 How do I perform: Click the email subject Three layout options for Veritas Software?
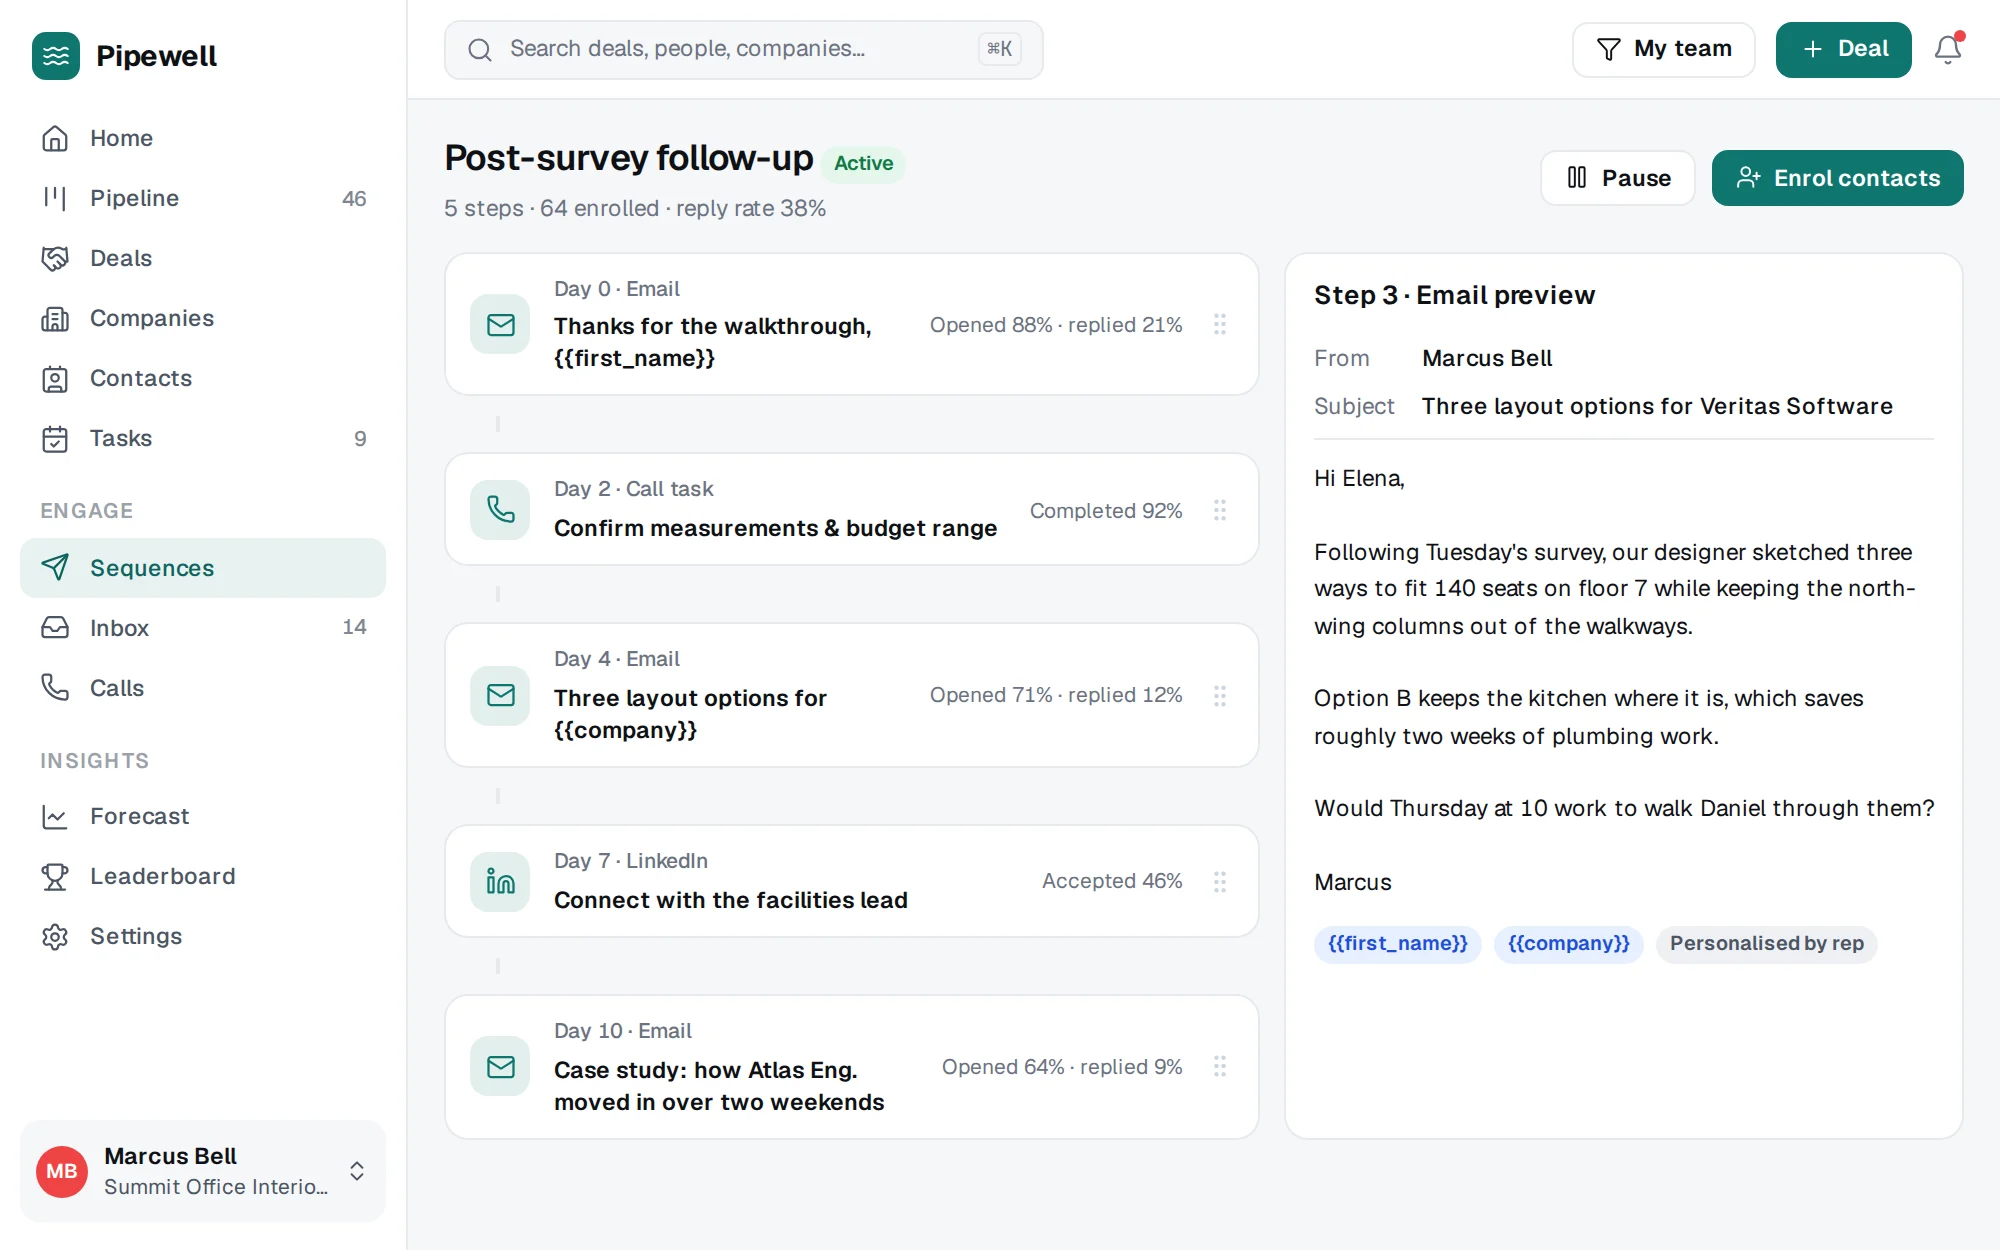click(x=1657, y=406)
